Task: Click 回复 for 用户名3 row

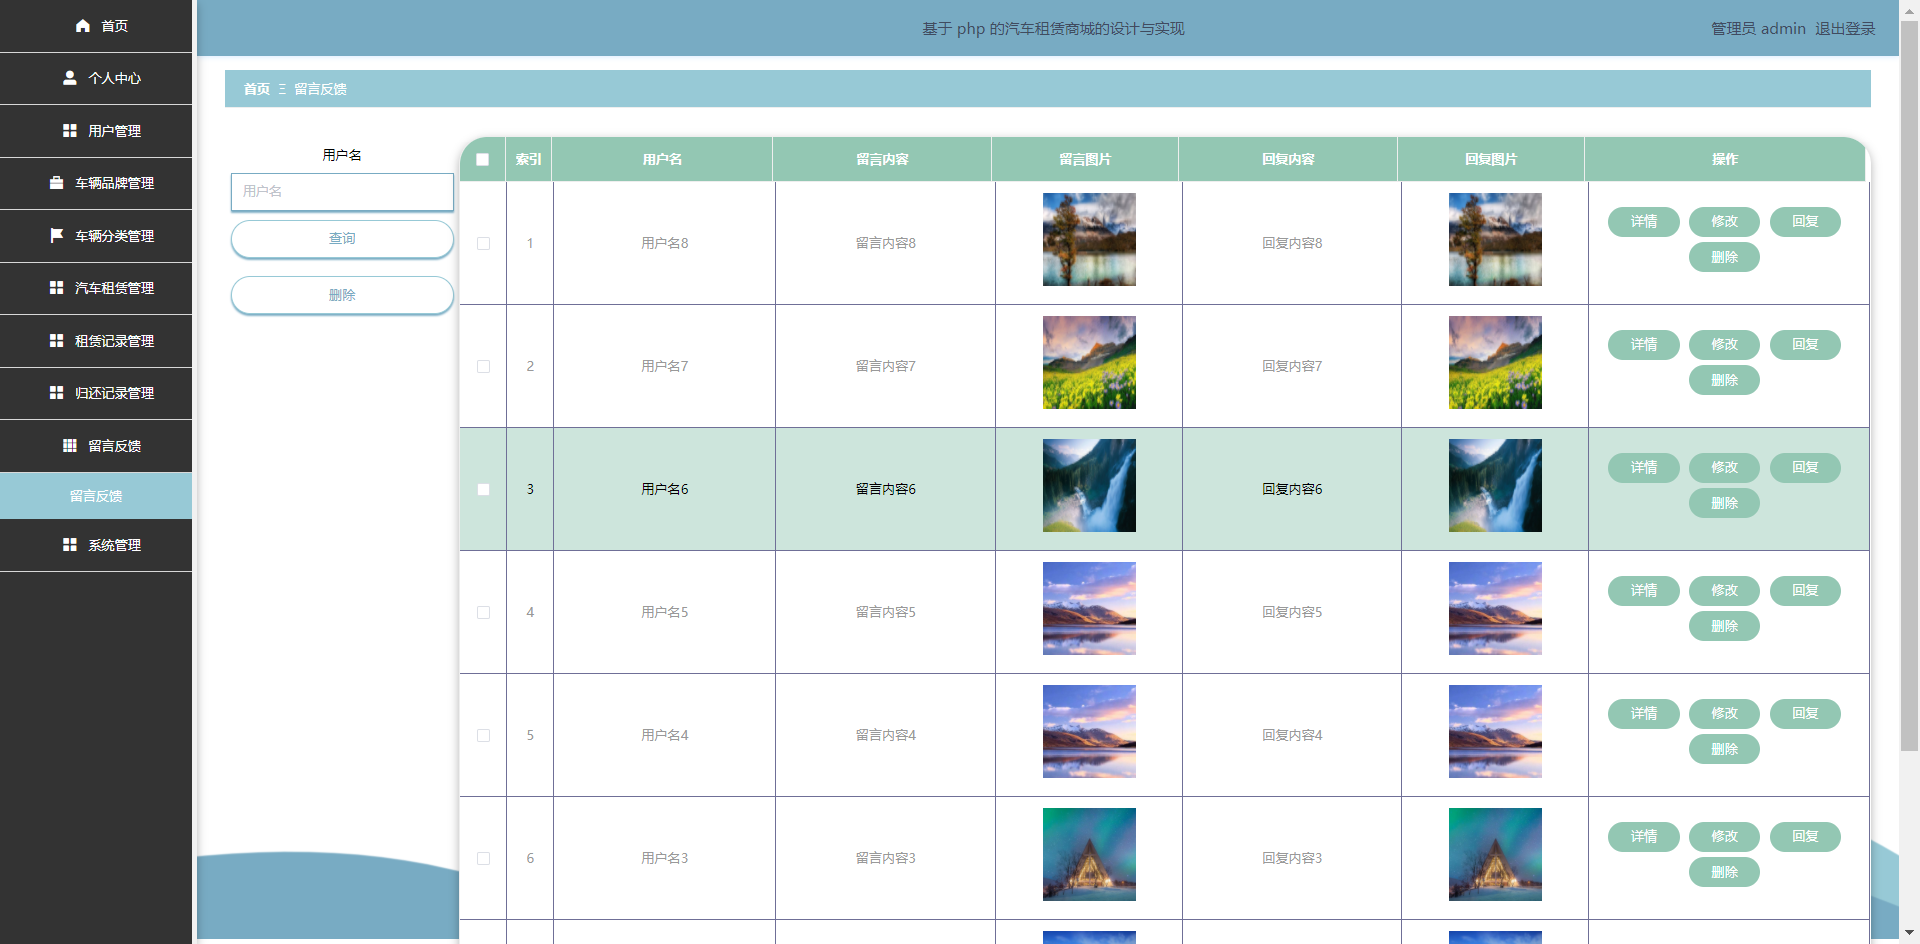Action: coord(1805,837)
